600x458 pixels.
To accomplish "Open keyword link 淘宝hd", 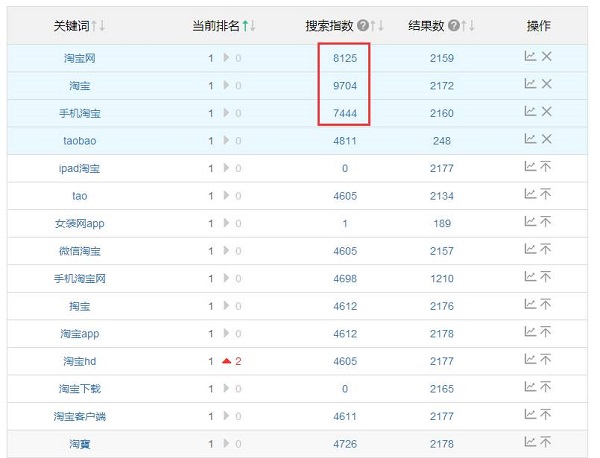I will pos(80,361).
